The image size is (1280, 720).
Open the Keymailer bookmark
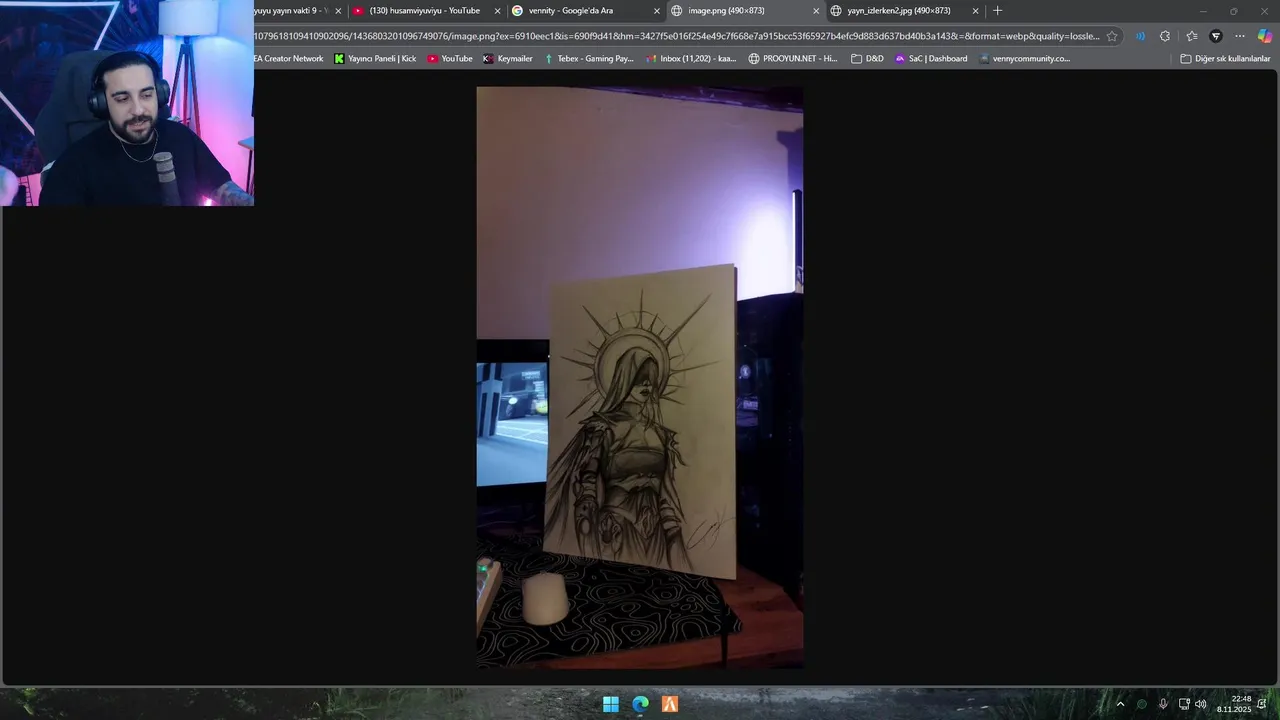[508, 59]
